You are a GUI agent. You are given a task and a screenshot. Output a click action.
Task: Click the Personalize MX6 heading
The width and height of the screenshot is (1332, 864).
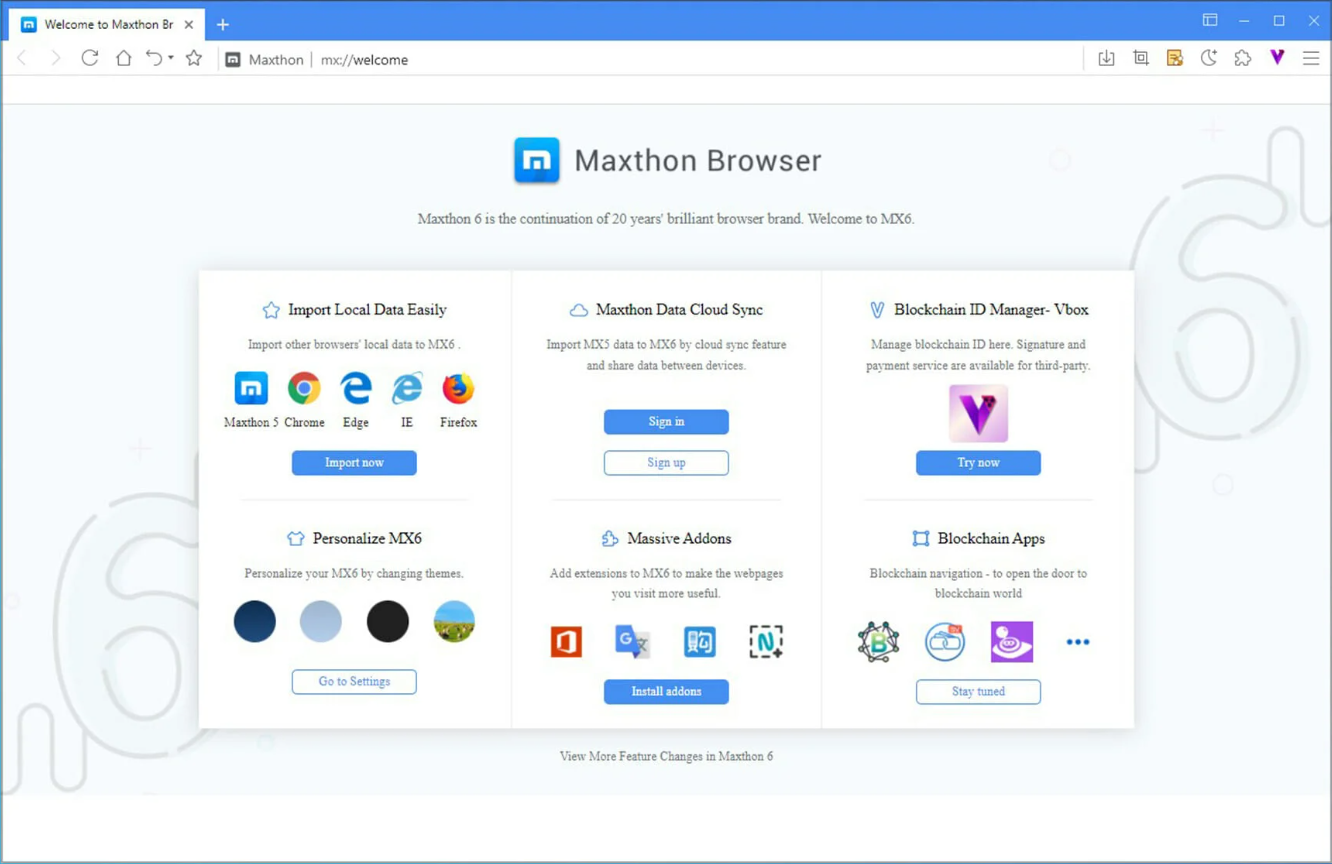[x=367, y=539]
